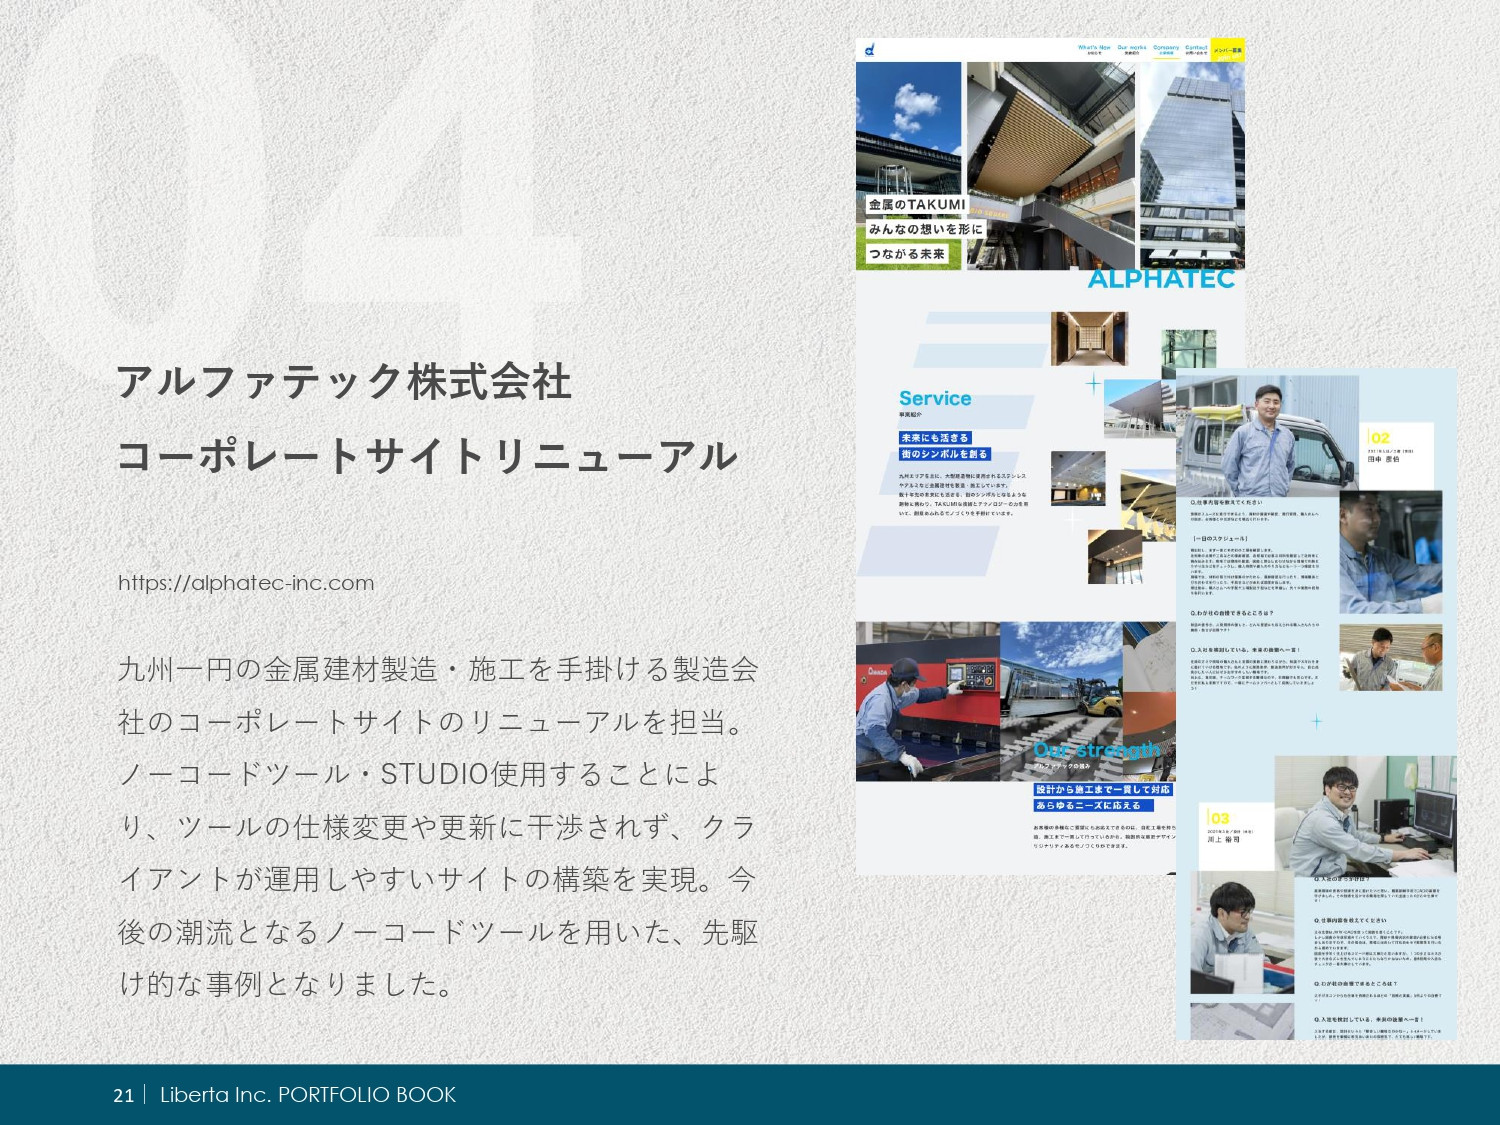Open the alphatec-inc.com URL link

coord(246,583)
